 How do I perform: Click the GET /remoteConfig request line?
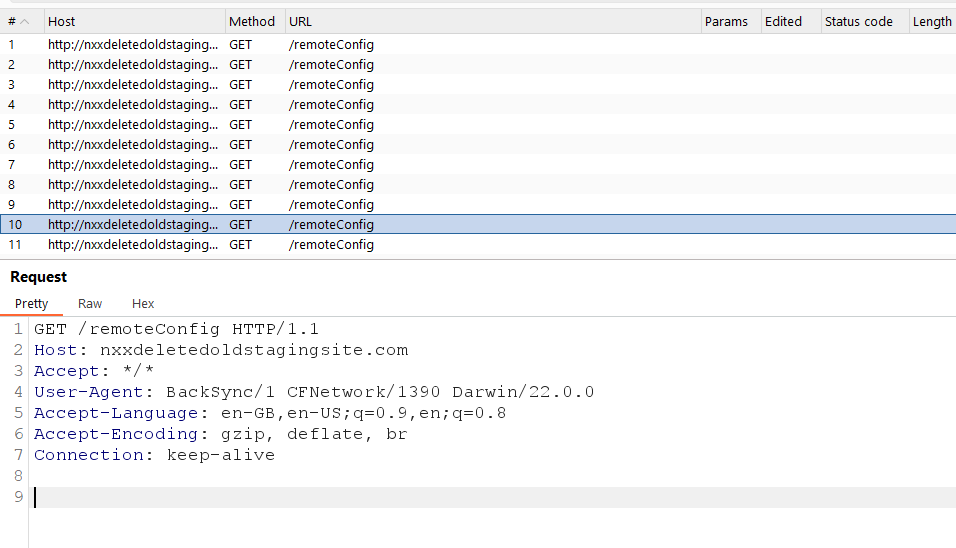[176, 329]
